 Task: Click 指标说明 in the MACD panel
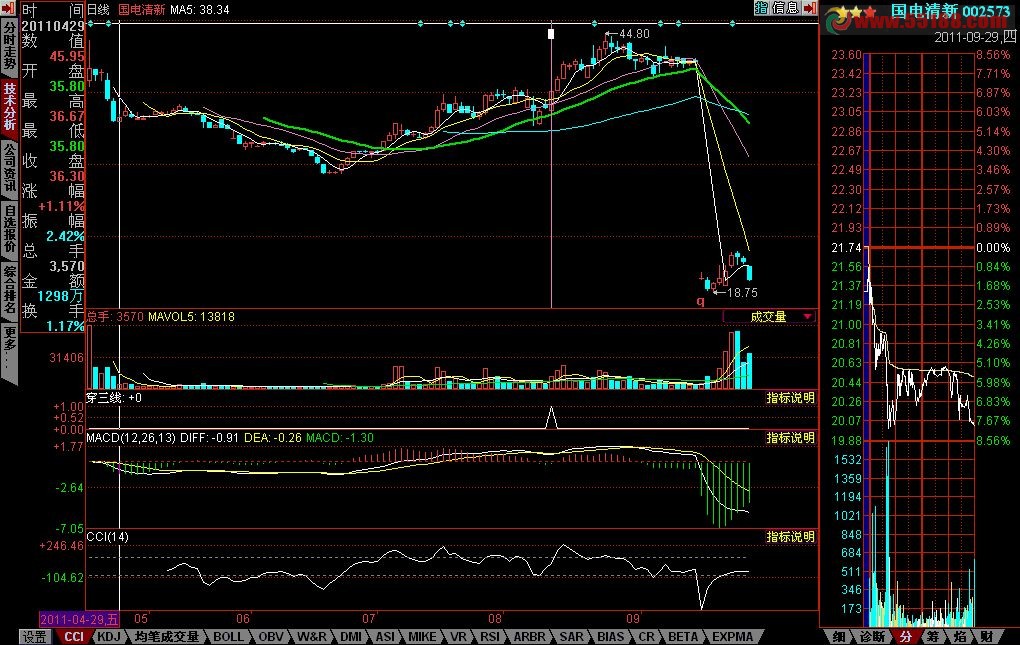(x=790, y=438)
